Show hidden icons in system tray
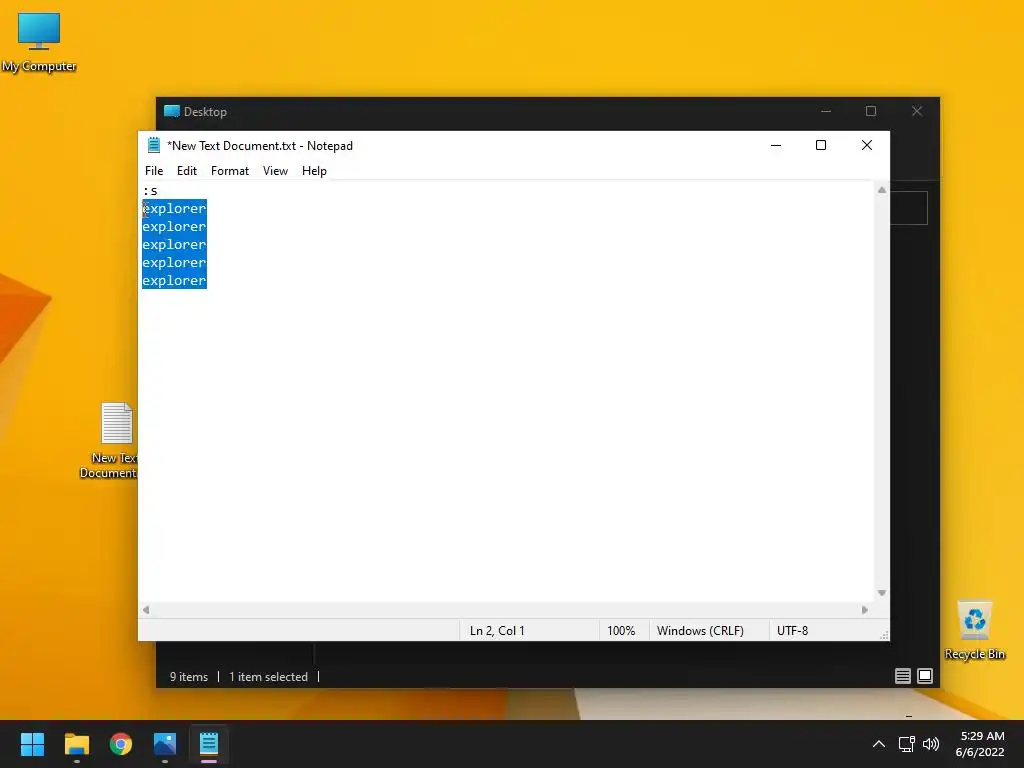The width and height of the screenshot is (1024, 768). pyautogui.click(x=879, y=744)
